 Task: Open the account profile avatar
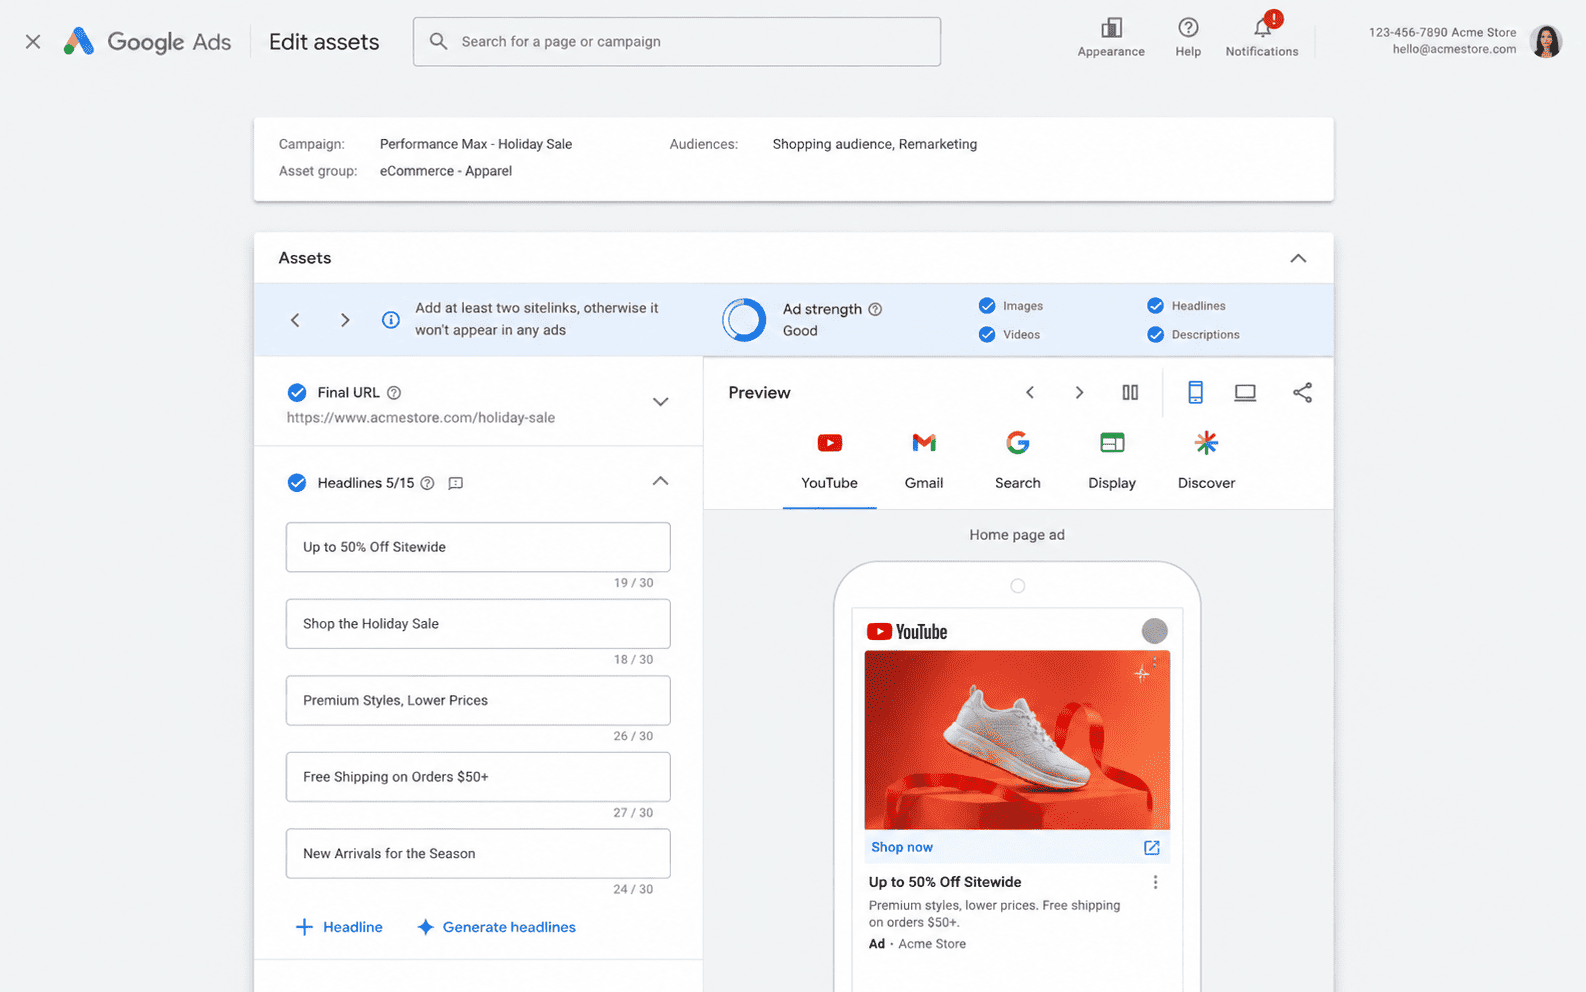coord(1546,42)
